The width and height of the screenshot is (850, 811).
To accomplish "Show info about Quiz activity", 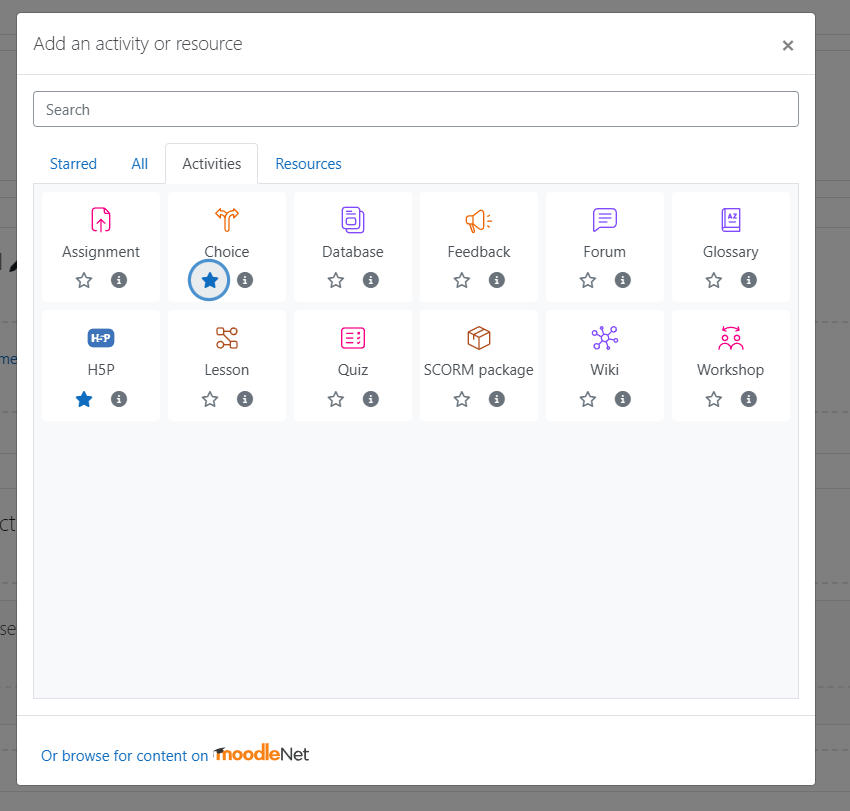I will tap(371, 399).
